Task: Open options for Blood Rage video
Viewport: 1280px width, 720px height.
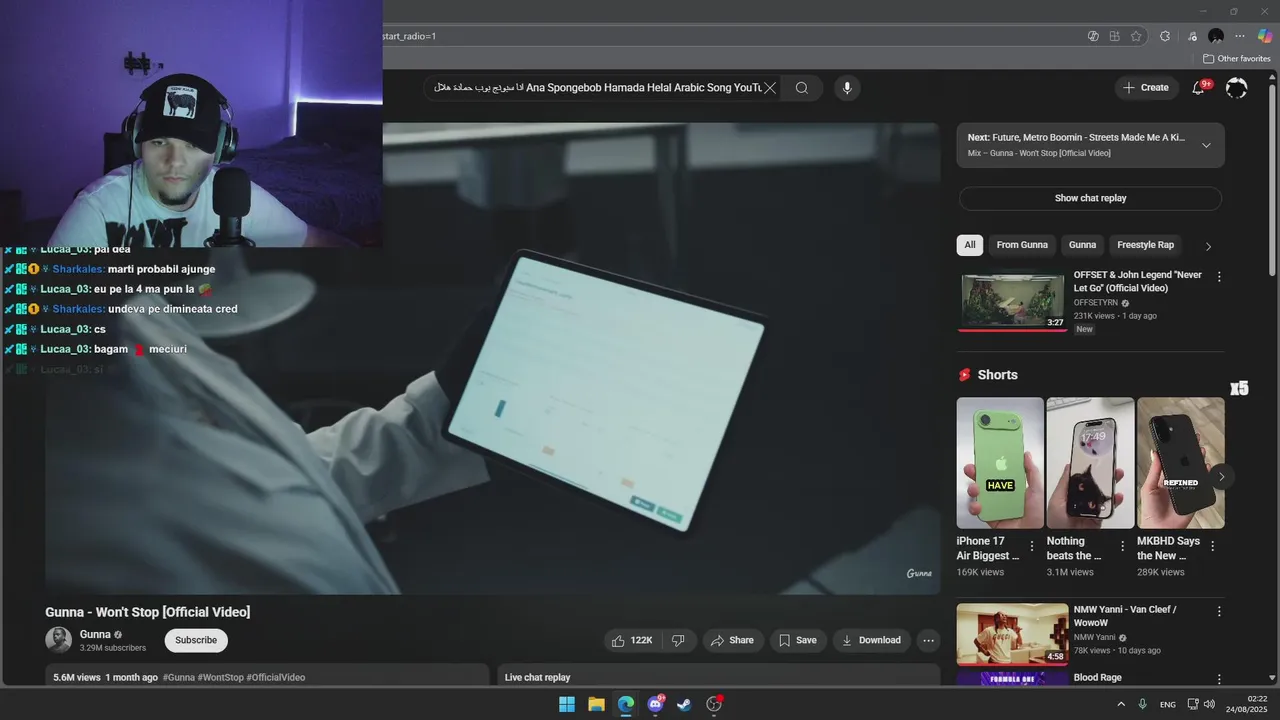Action: point(1218,679)
